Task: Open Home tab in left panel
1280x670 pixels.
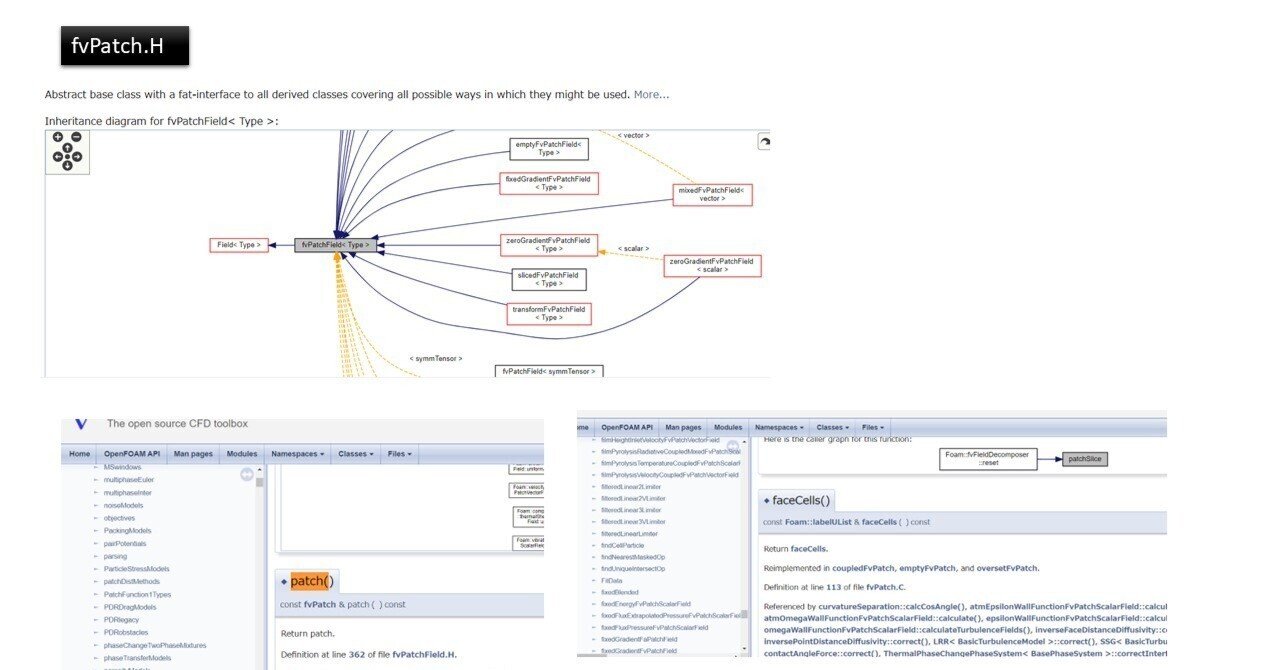Action: coord(79,454)
